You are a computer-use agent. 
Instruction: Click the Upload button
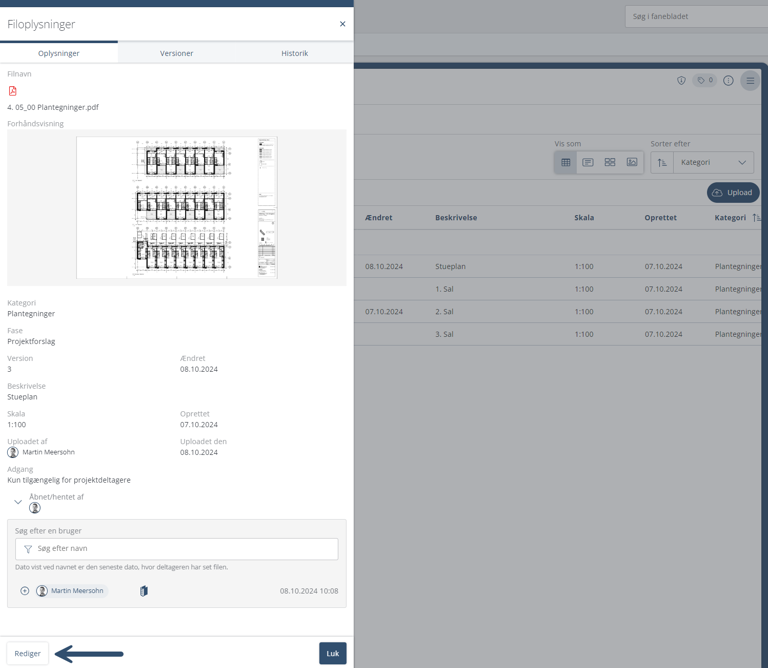733,192
